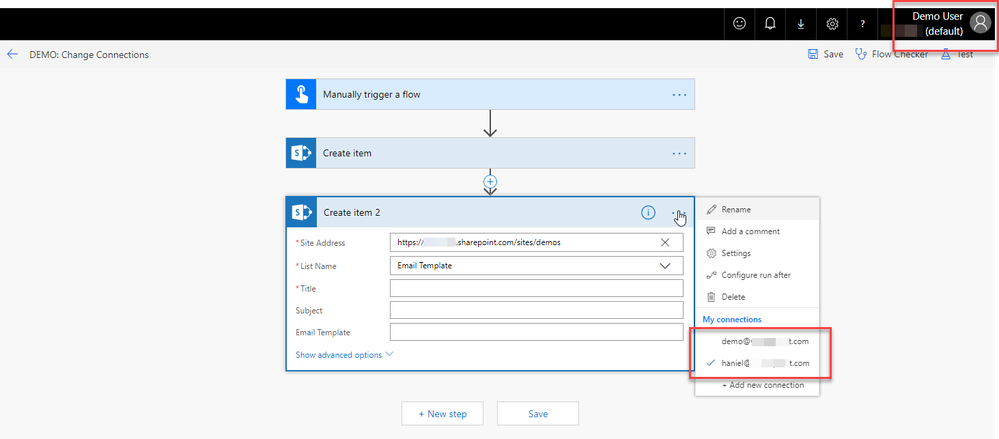The image size is (999, 439).
Task: Go back with the left arrow
Action: [x=12, y=54]
